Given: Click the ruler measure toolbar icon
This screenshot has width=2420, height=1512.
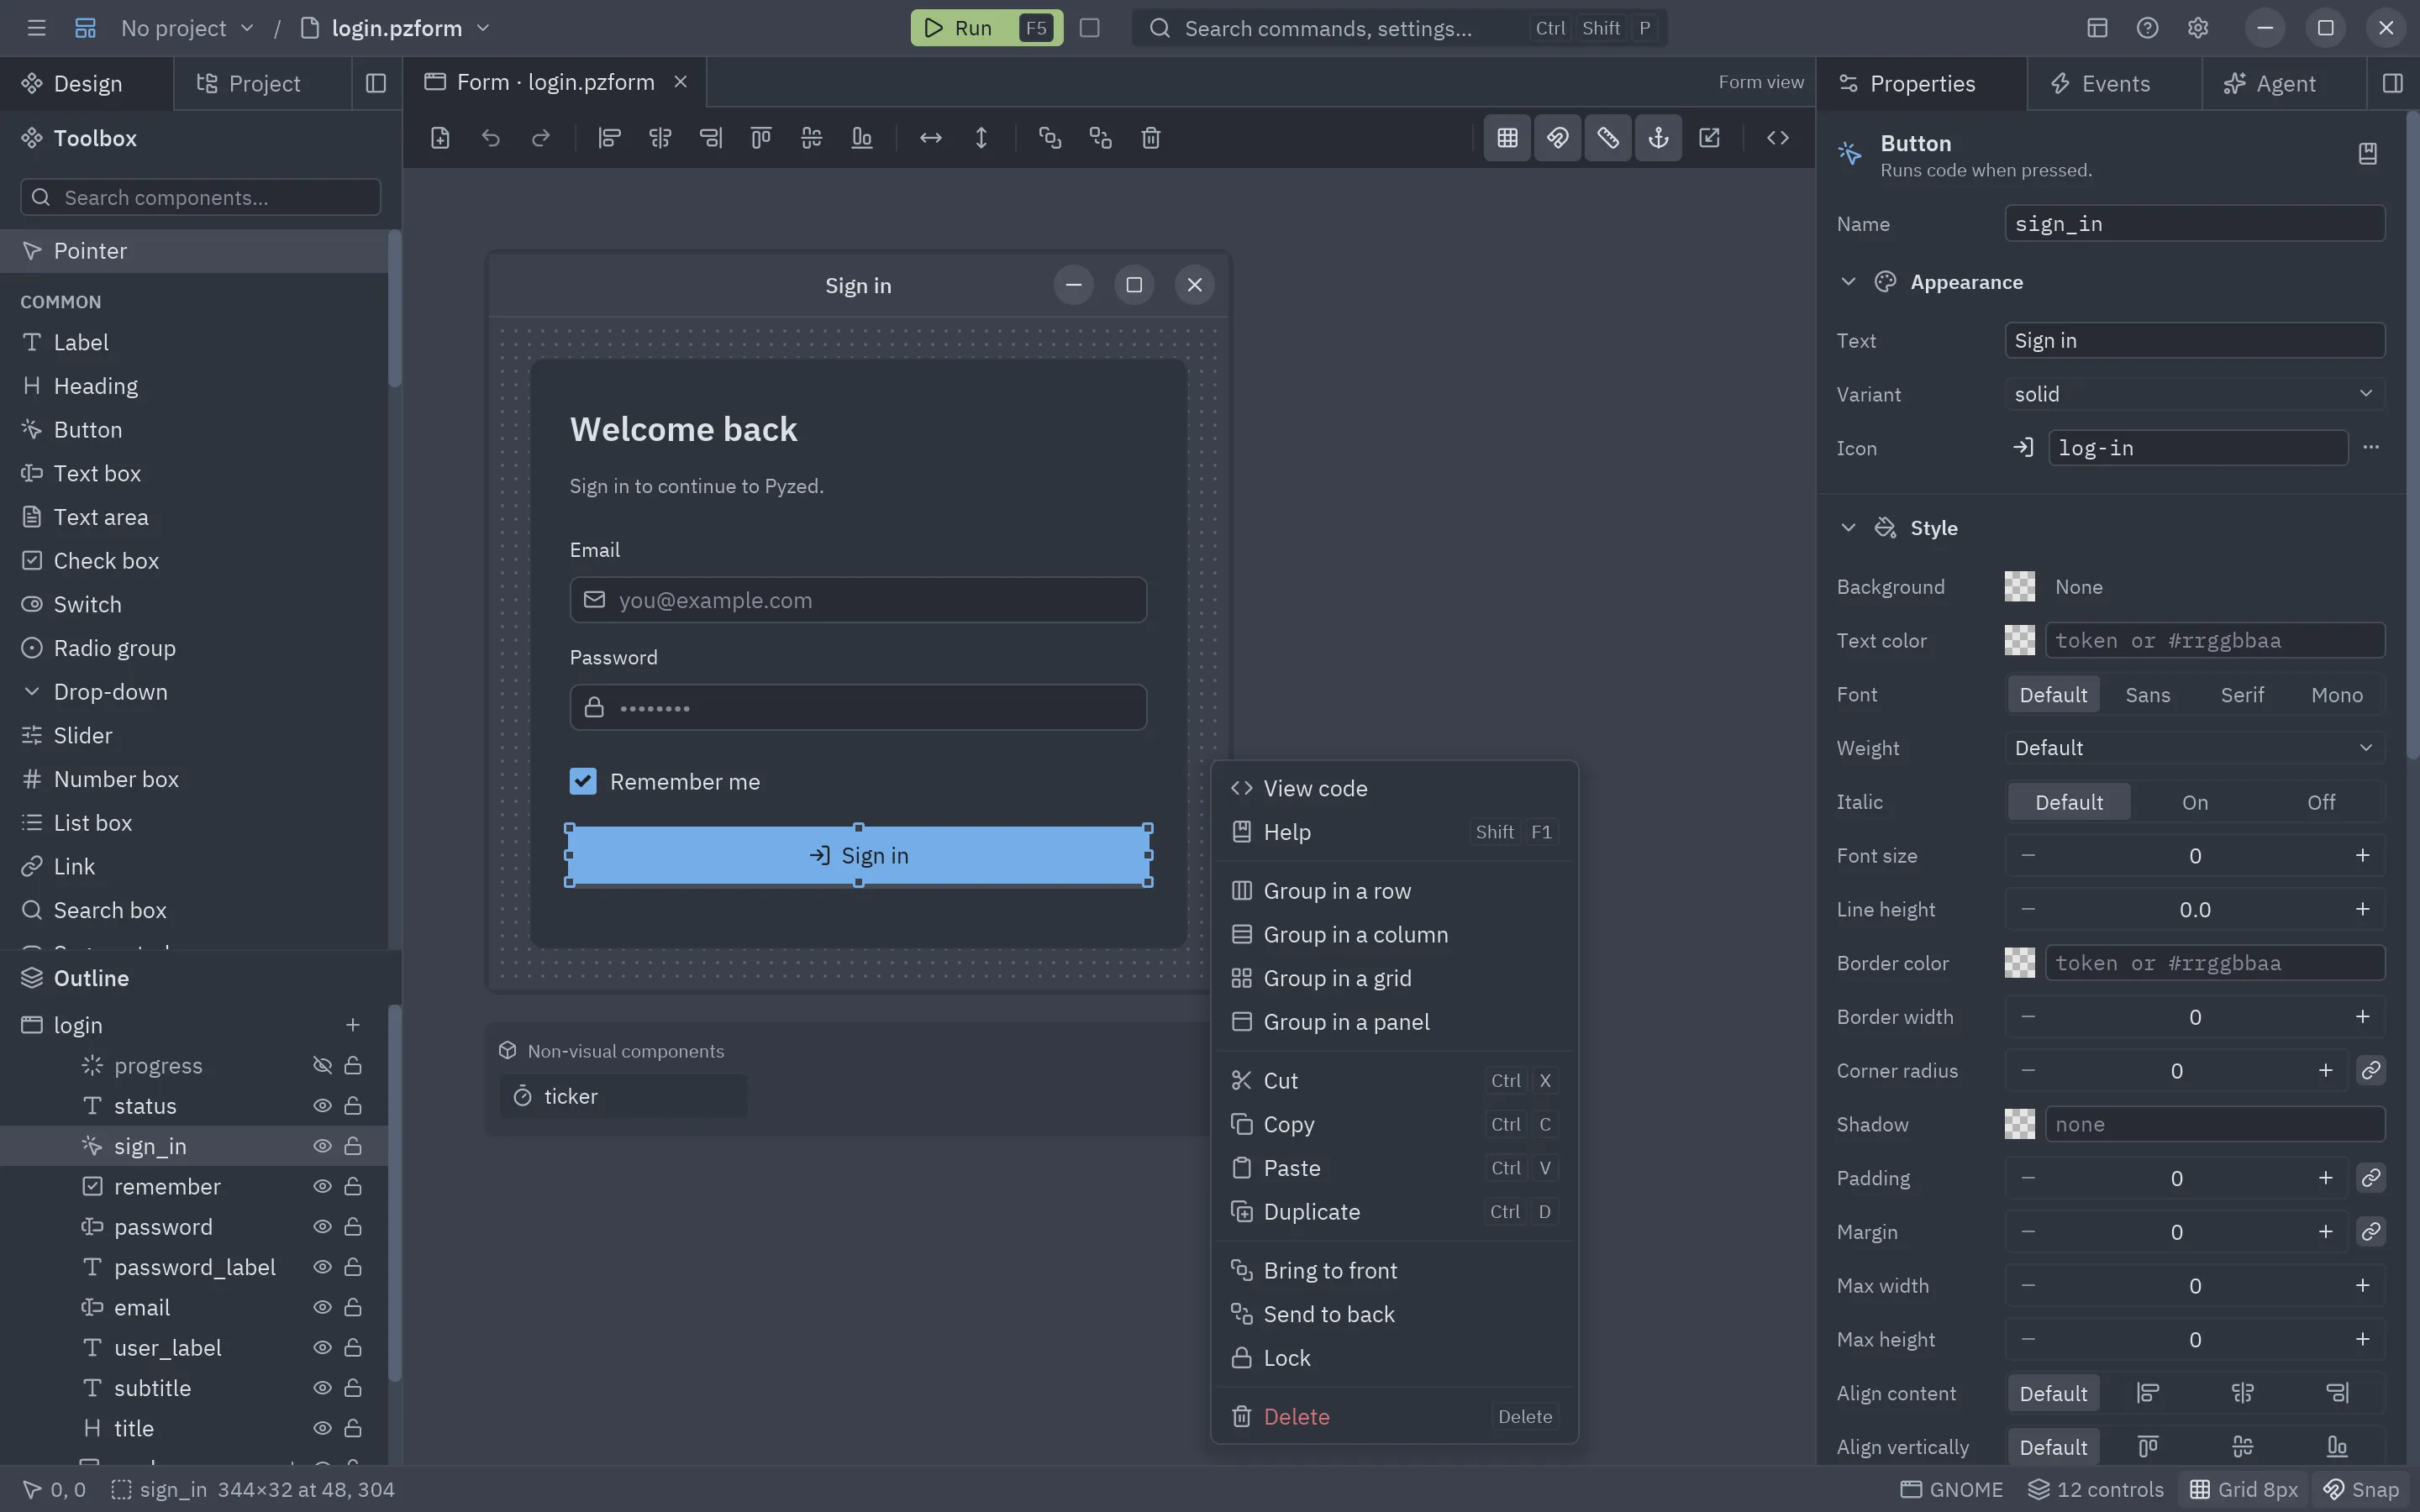Looking at the screenshot, I should point(1608,138).
